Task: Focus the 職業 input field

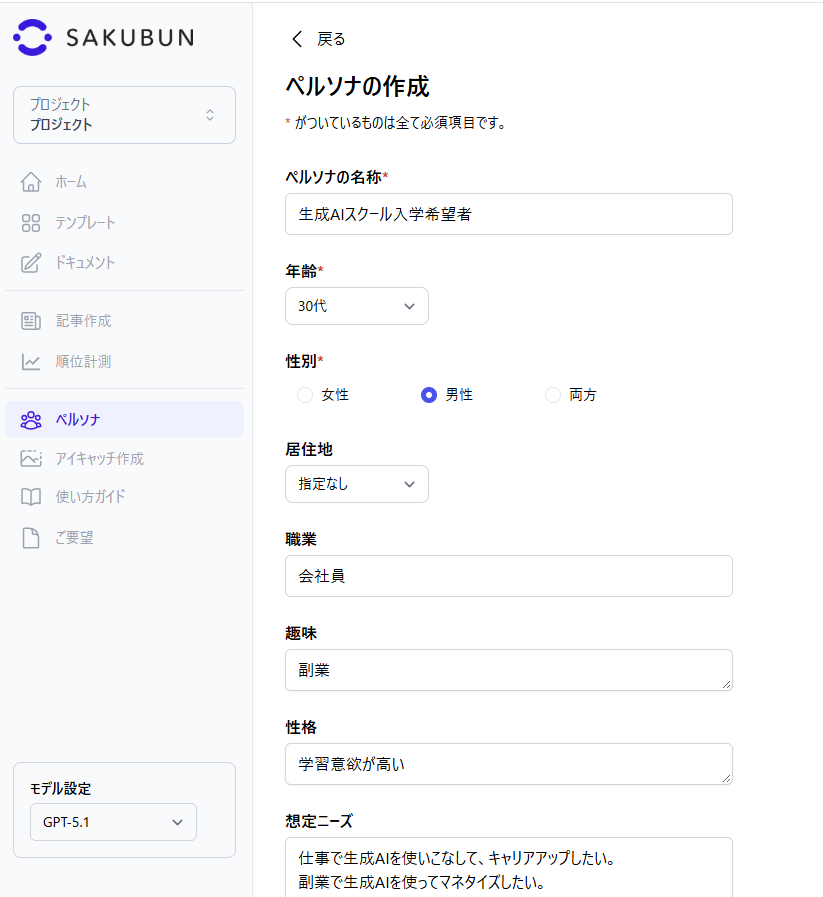Action: [x=509, y=576]
